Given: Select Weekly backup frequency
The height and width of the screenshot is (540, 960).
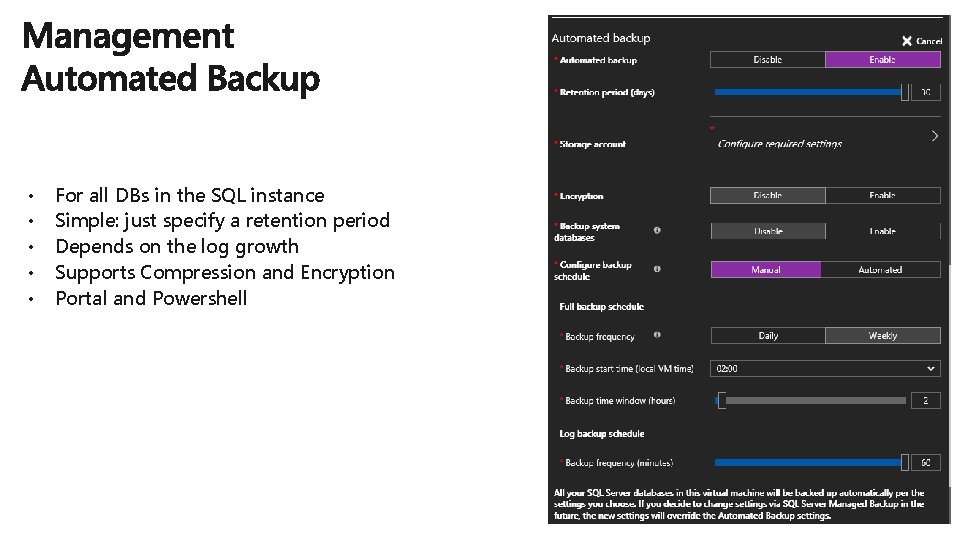Looking at the screenshot, I should pos(882,336).
